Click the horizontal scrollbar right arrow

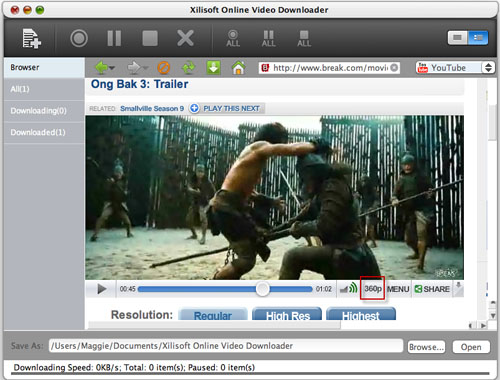point(483,326)
